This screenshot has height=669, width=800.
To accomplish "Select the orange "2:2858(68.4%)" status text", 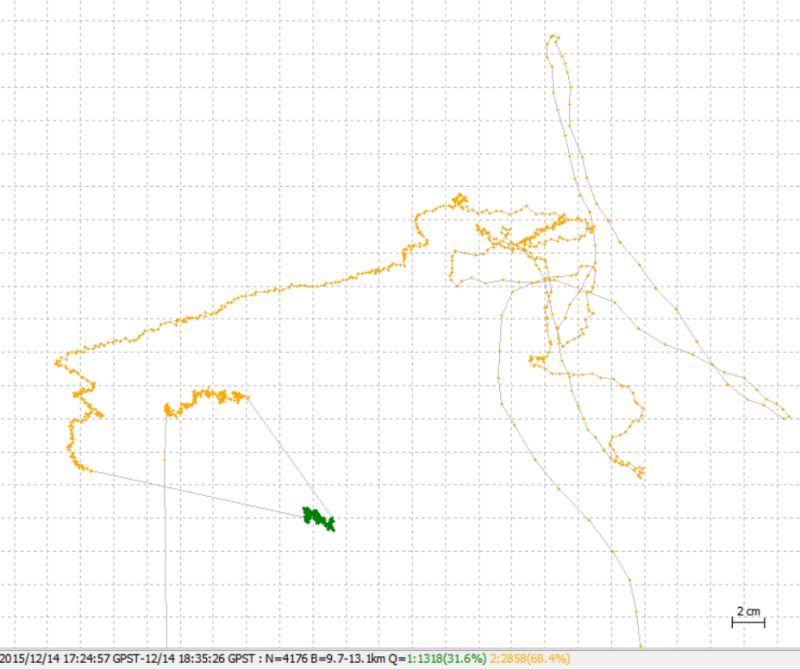I will pos(530,659).
